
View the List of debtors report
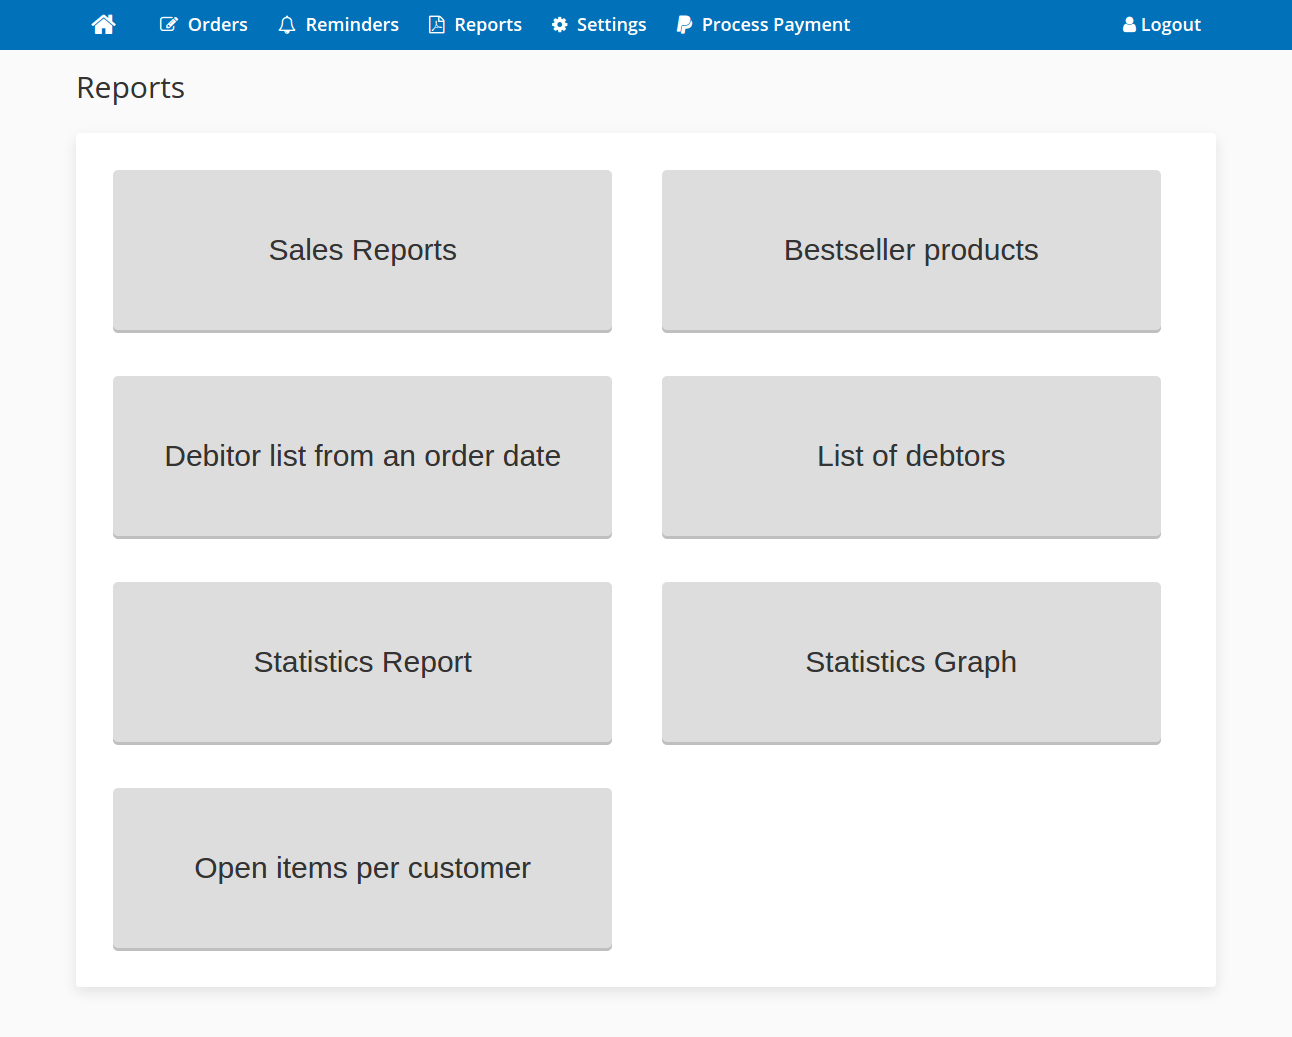click(x=911, y=456)
